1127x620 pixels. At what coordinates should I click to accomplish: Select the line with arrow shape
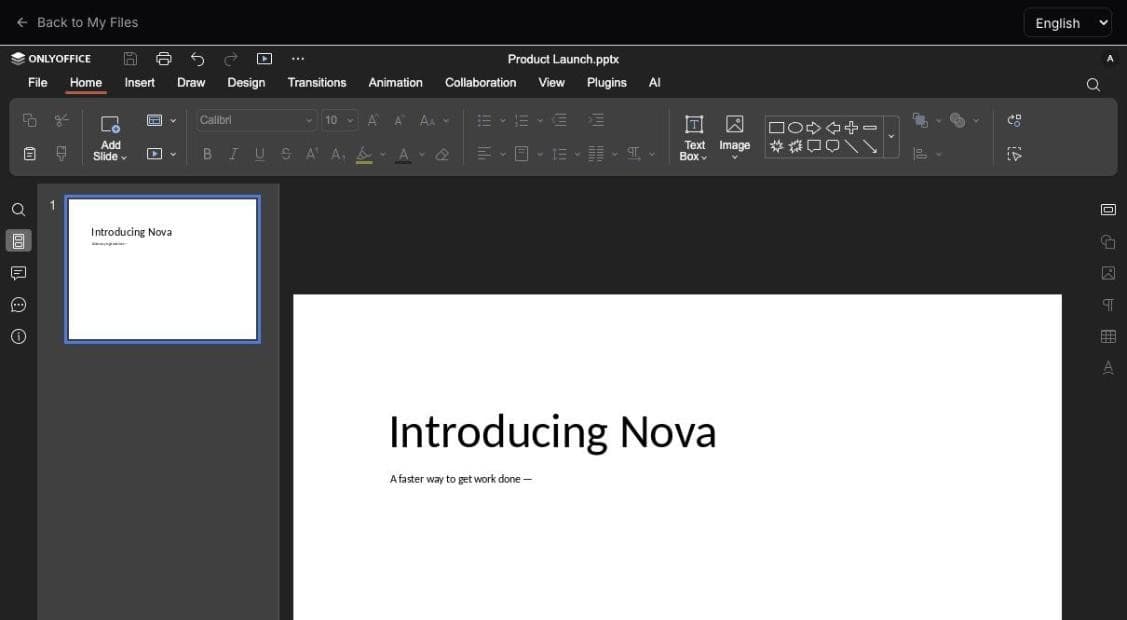pos(870,147)
